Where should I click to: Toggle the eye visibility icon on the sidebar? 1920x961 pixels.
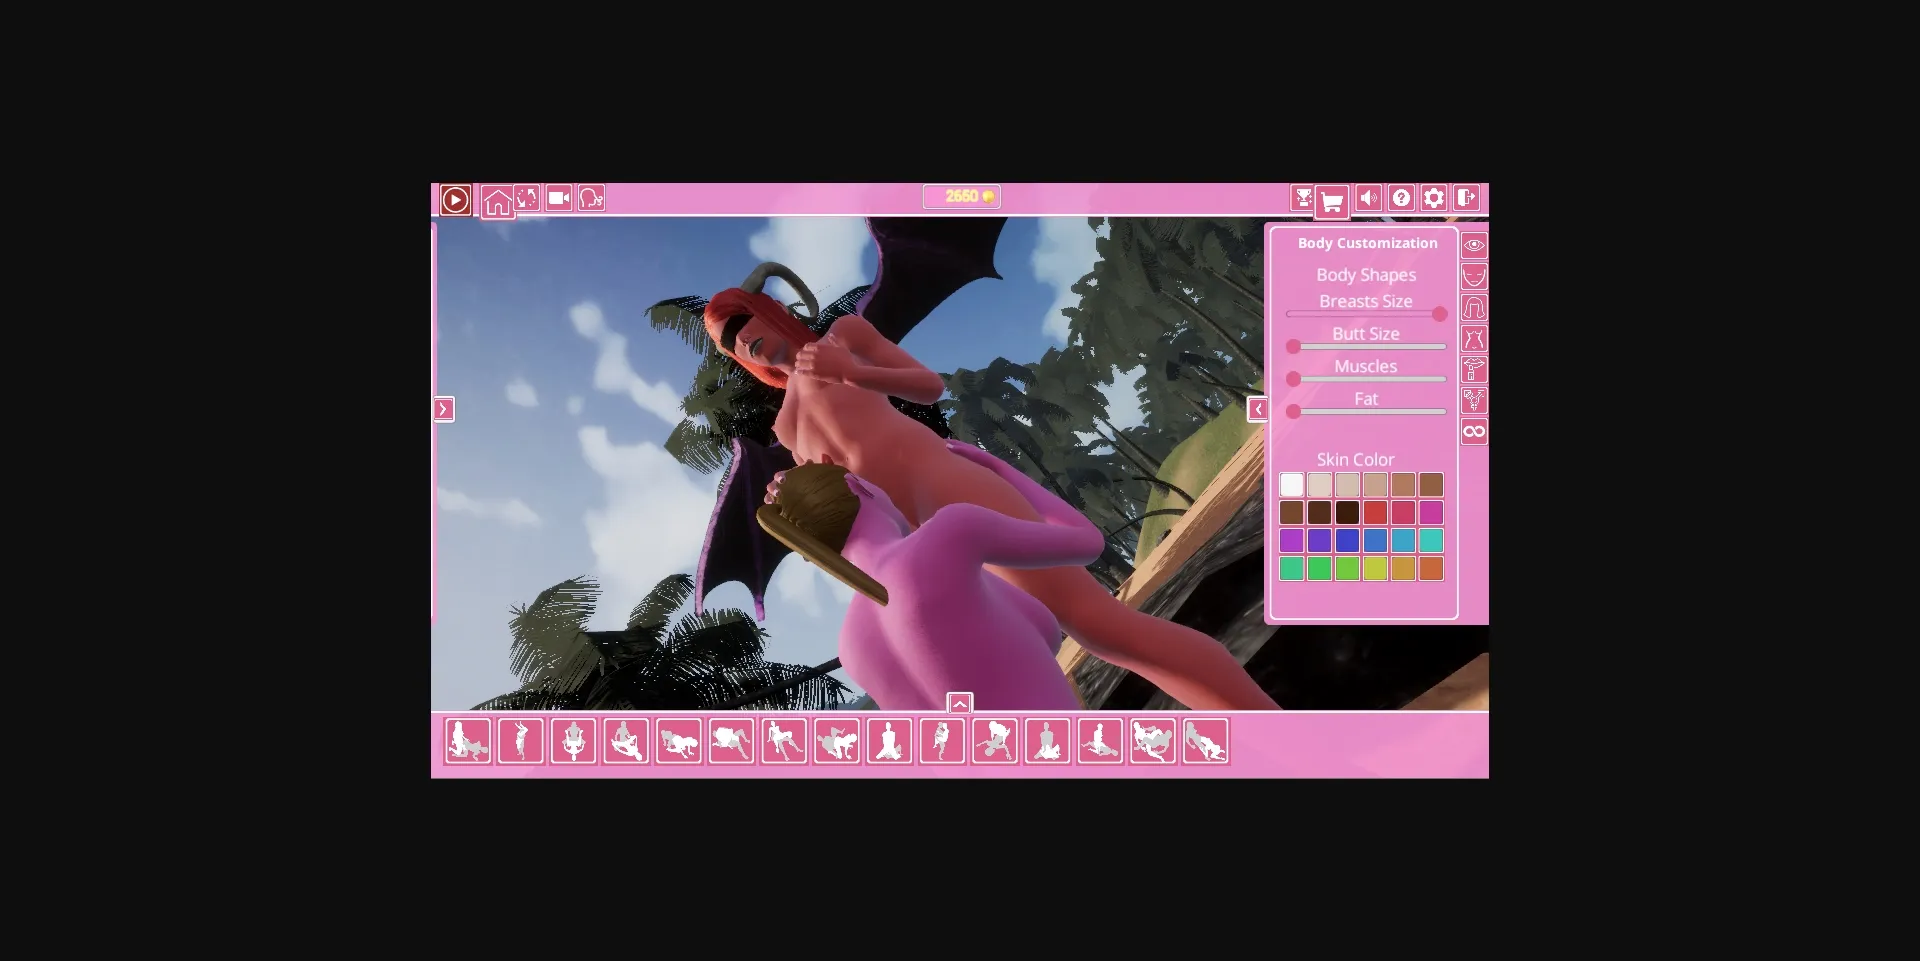[1475, 245]
